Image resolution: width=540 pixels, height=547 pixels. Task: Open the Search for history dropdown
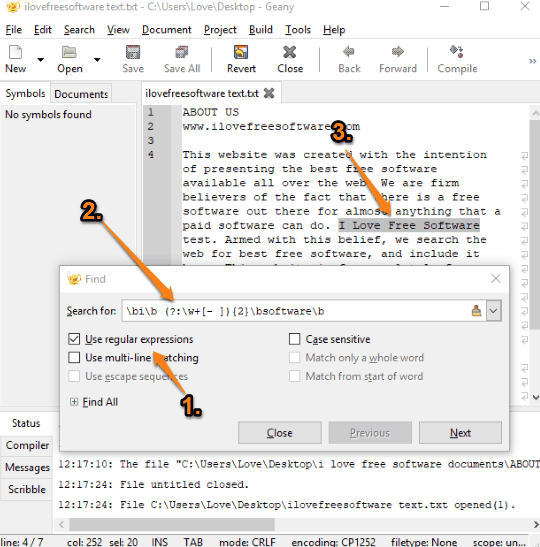click(x=494, y=310)
